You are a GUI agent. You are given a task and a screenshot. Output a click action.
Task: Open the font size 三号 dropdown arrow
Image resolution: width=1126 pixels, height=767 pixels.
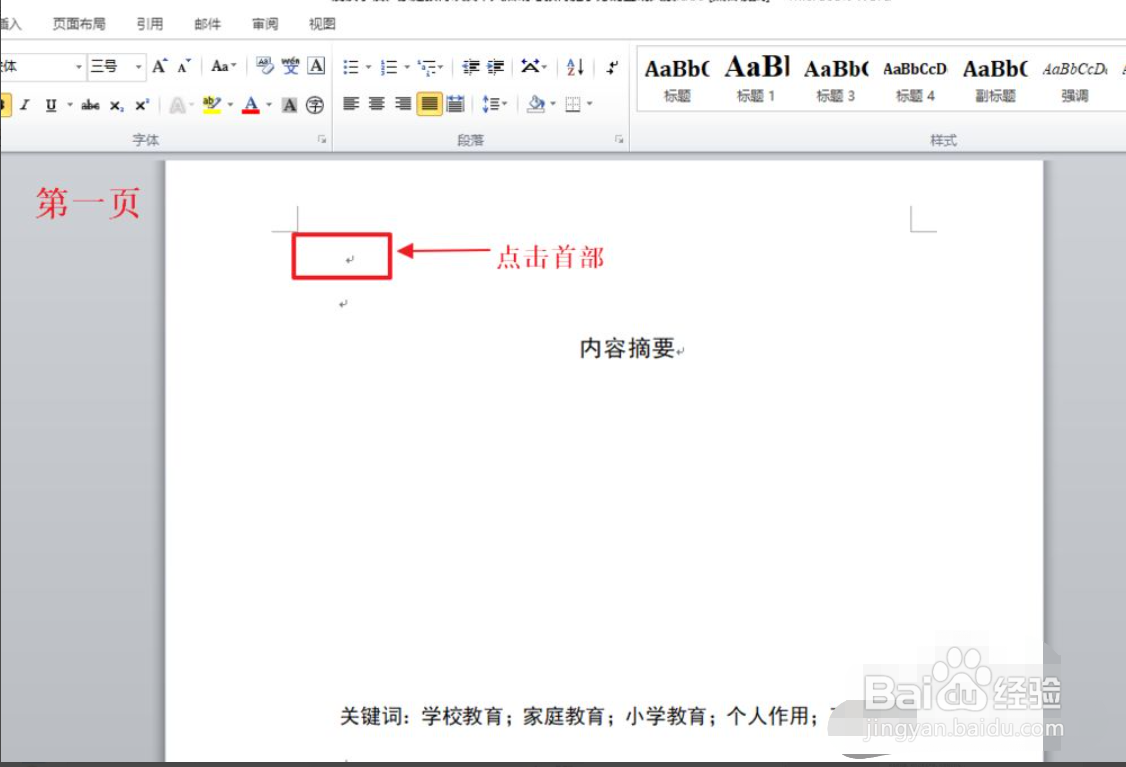[139, 67]
